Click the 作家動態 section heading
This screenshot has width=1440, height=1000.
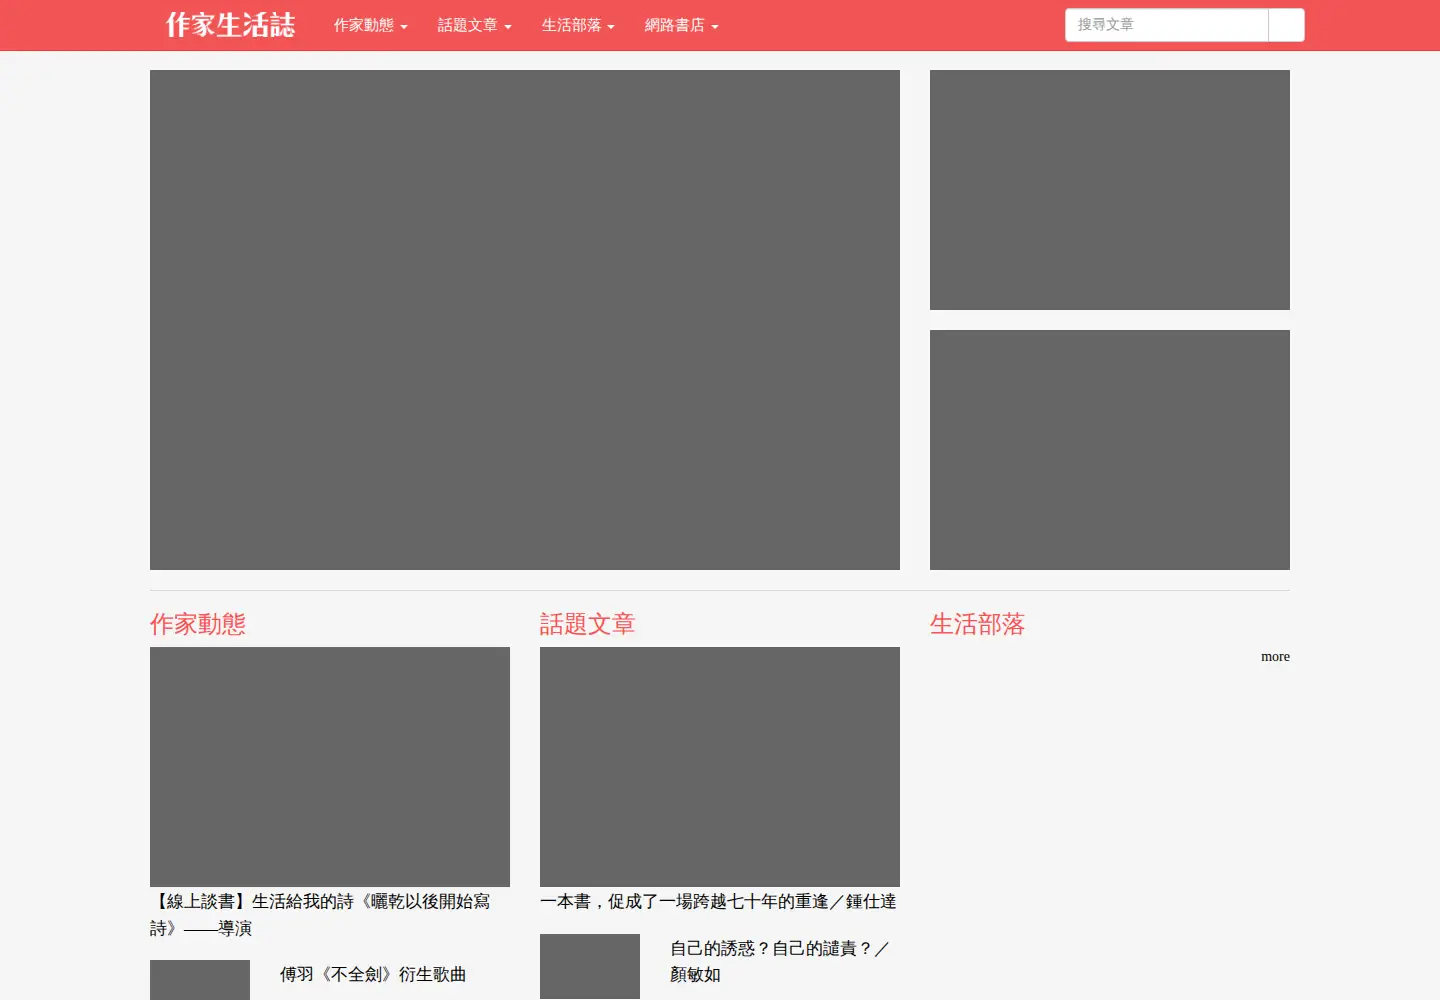(198, 624)
